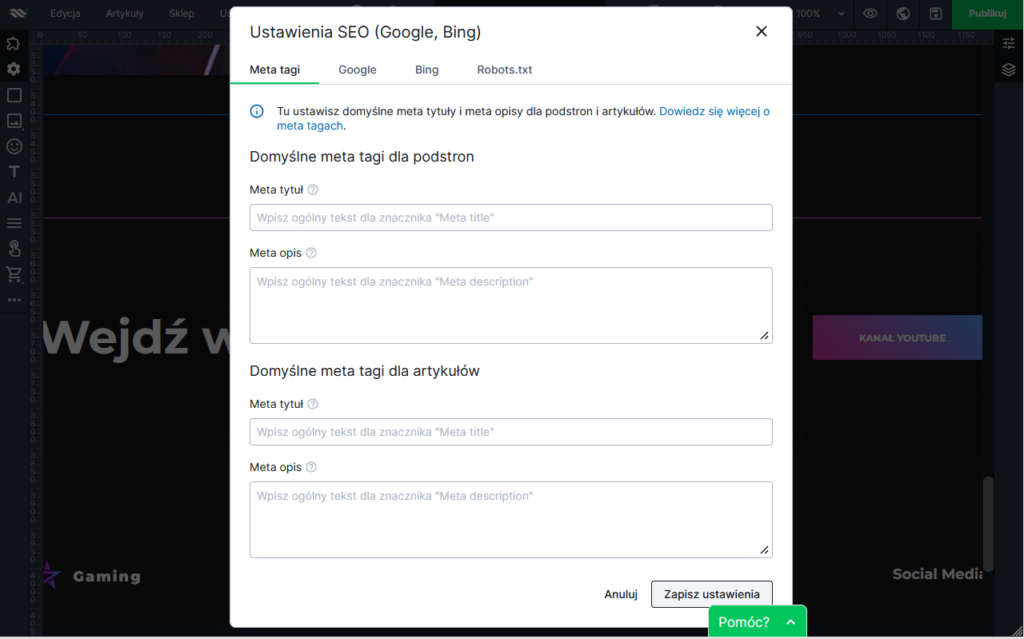Focus the articles Meta title input field

tap(511, 432)
